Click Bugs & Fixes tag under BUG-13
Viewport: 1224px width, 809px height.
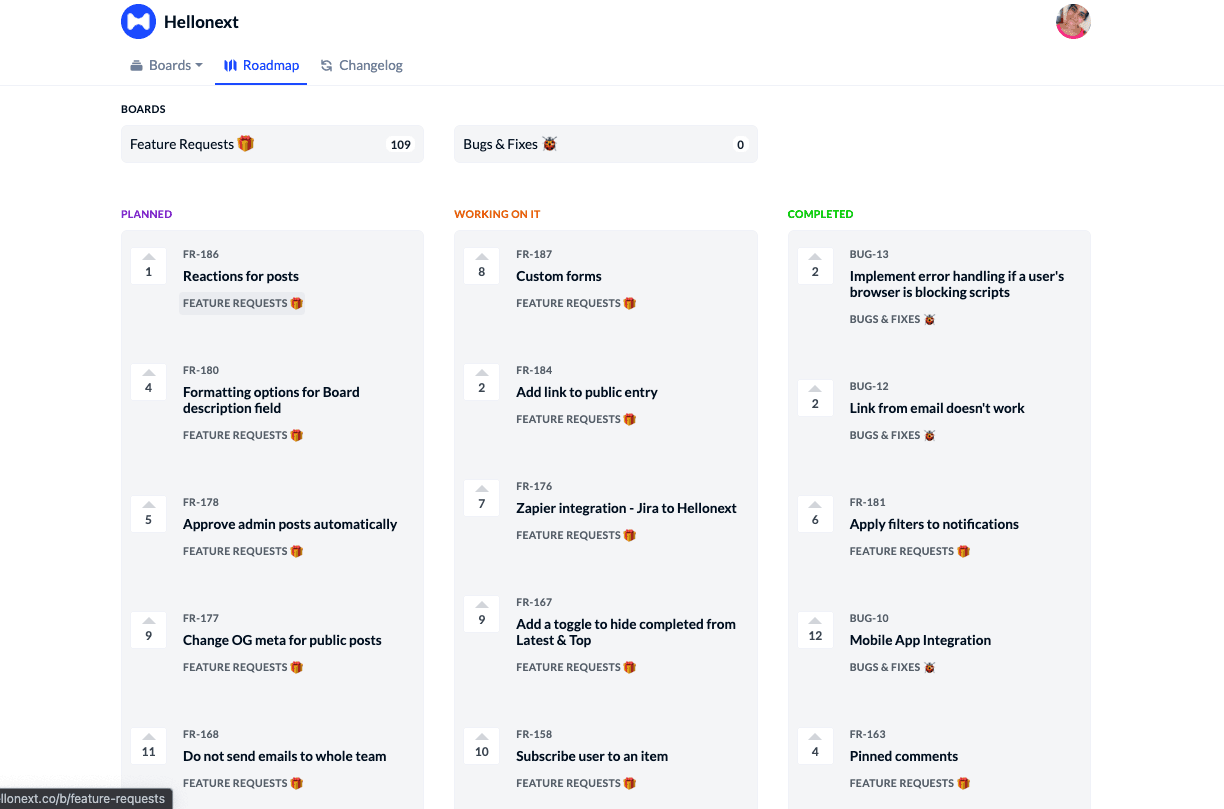coord(892,319)
